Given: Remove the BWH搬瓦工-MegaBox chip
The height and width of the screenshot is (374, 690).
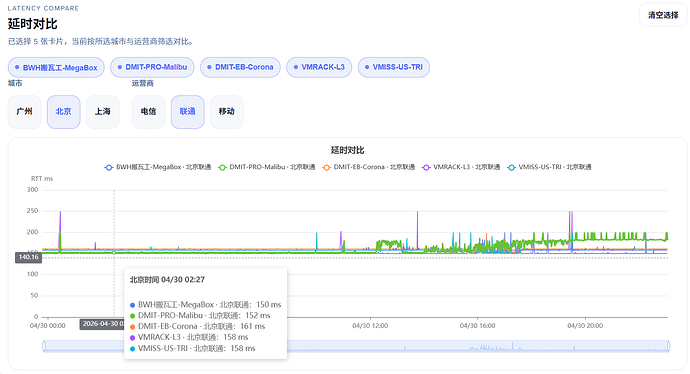Looking at the screenshot, I should (x=56, y=67).
